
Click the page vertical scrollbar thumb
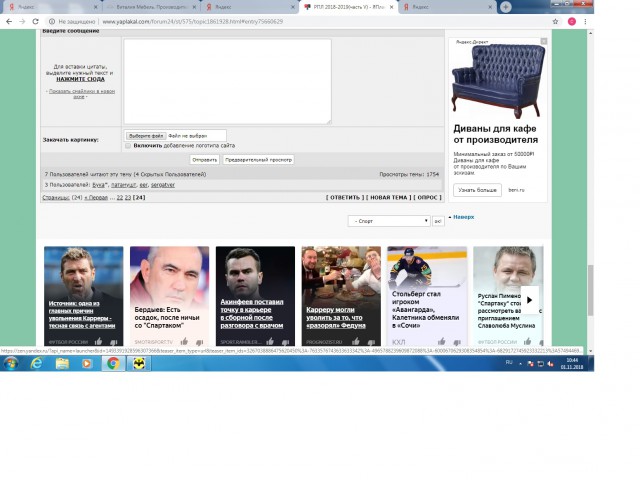tap(590, 290)
